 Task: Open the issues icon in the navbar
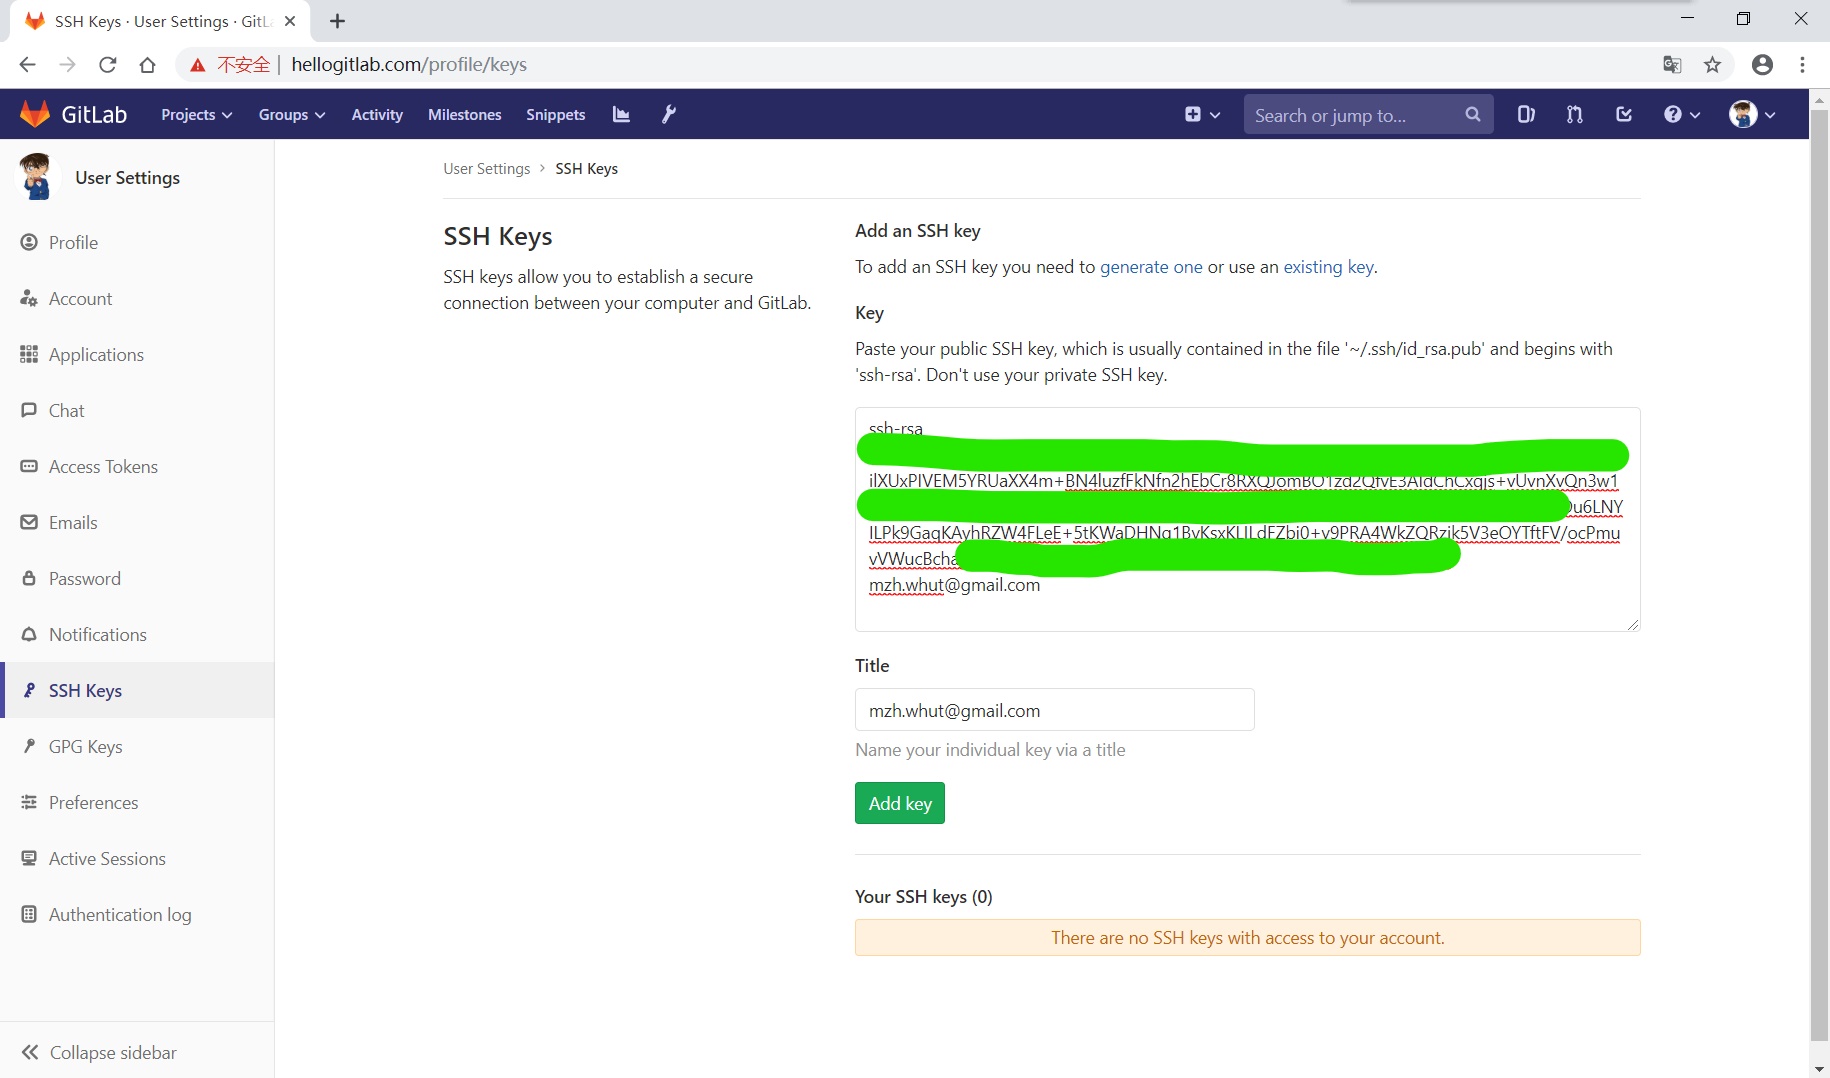[x=1526, y=115]
